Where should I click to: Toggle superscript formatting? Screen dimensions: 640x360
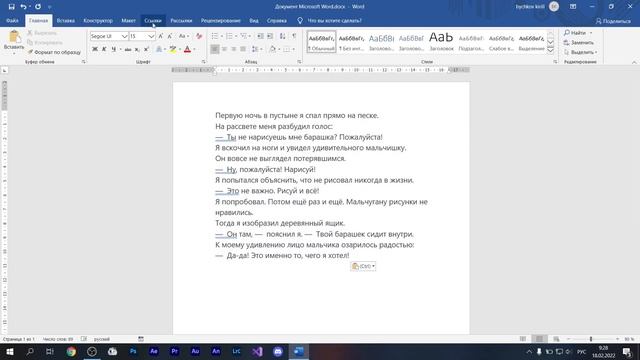pyautogui.click(x=146, y=49)
